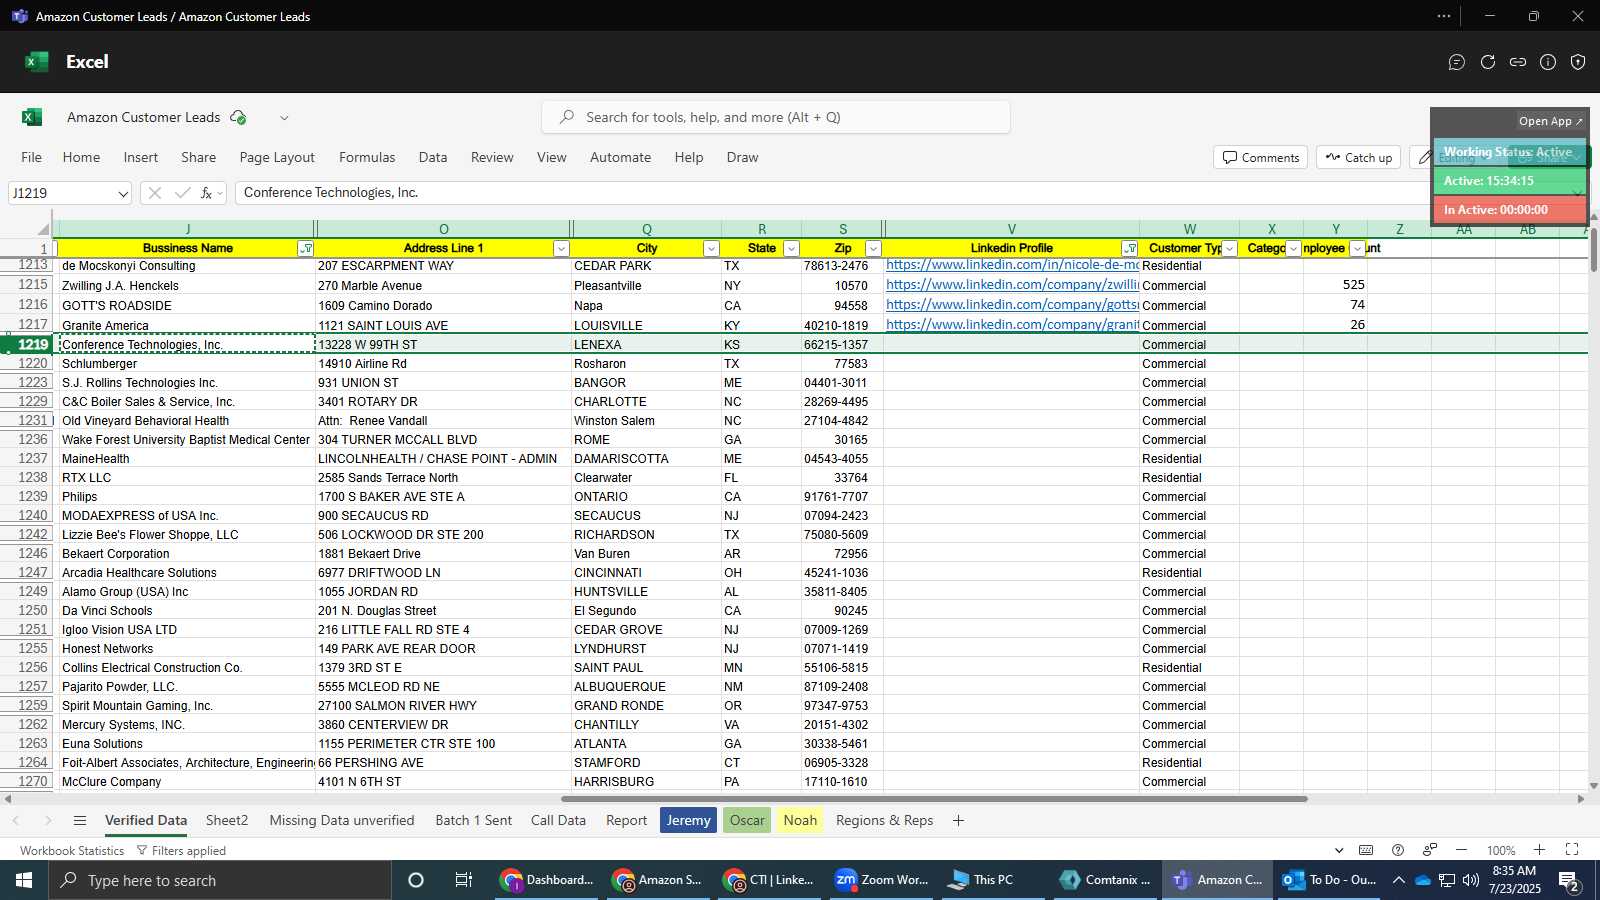Viewport: 1600px width, 900px height.
Task: Click the zoom out minus icon
Action: tap(1461, 850)
